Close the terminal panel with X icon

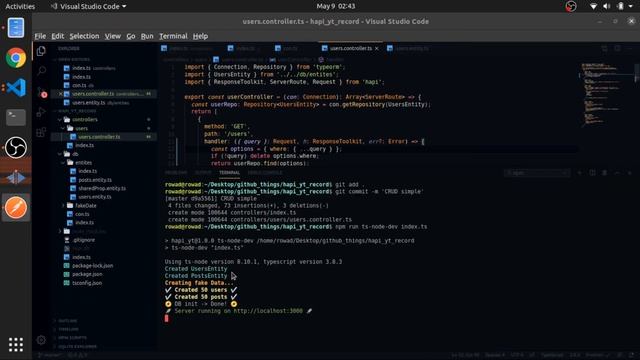[630, 173]
